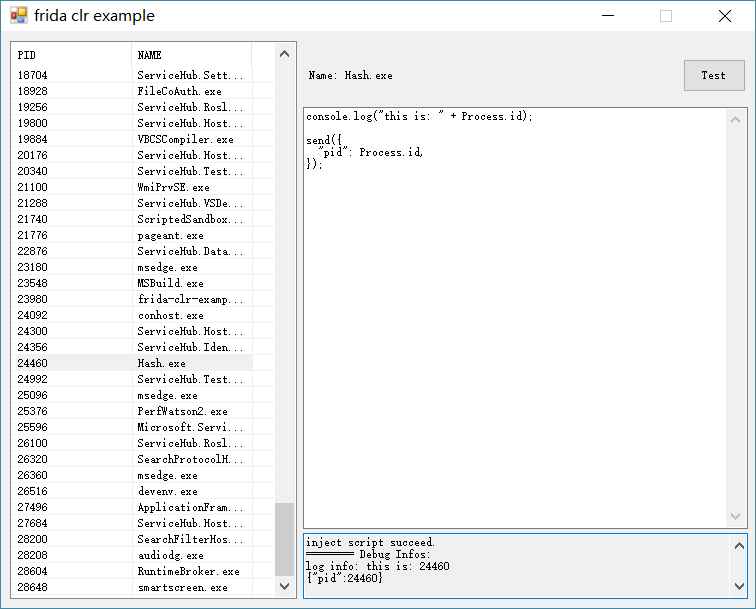The width and height of the screenshot is (756, 609).
Task: Sort by the PID column header
Action: [x=71, y=55]
